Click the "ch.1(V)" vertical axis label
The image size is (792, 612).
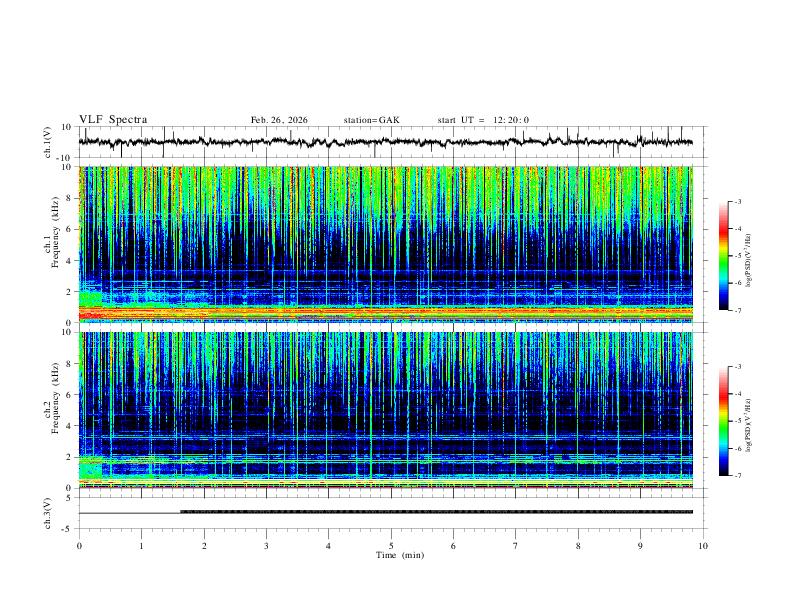click(x=49, y=142)
